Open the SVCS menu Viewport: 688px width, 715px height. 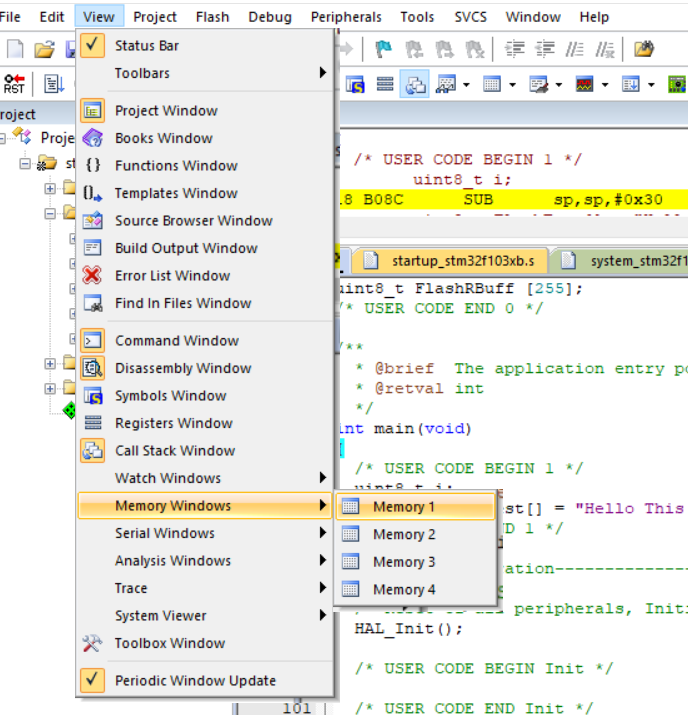(x=471, y=17)
